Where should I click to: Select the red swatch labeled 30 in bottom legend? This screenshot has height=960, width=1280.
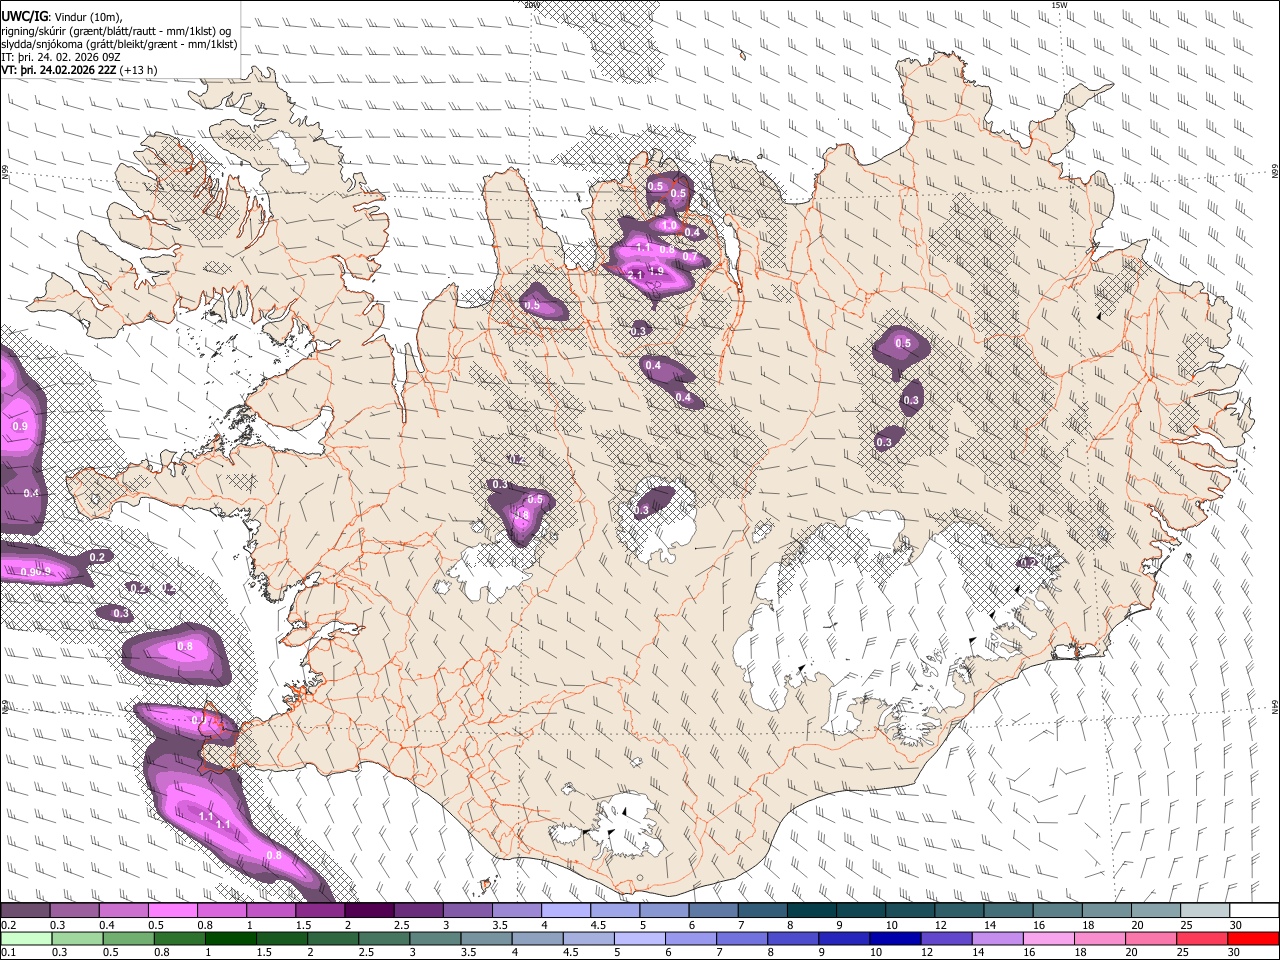click(x=1254, y=938)
